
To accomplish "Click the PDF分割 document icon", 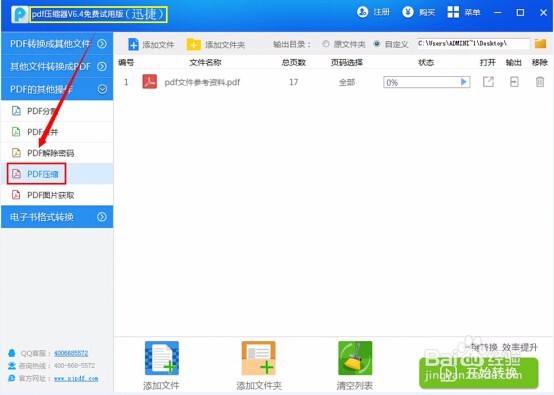I will [x=16, y=111].
